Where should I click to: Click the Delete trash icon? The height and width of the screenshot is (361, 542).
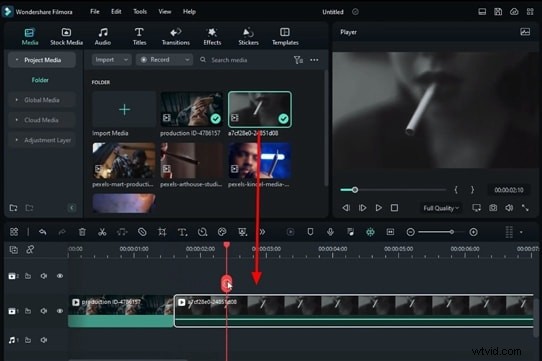click(x=82, y=232)
